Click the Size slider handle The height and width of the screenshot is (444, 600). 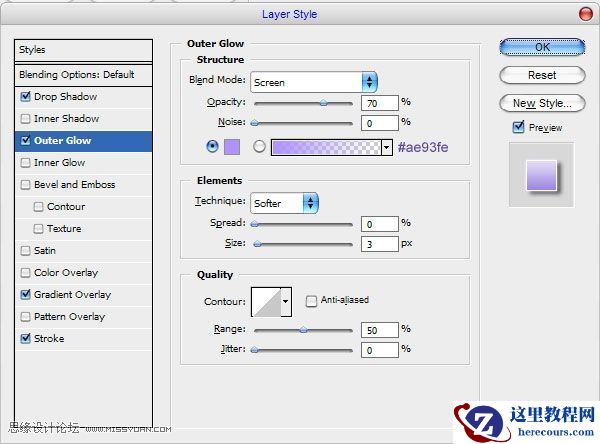coord(258,244)
